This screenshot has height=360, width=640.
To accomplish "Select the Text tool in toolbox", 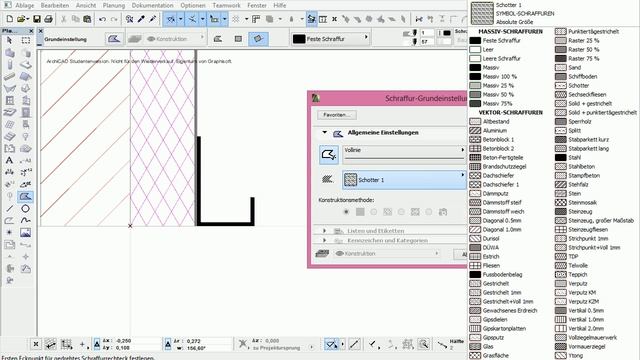I will tap(9, 160).
